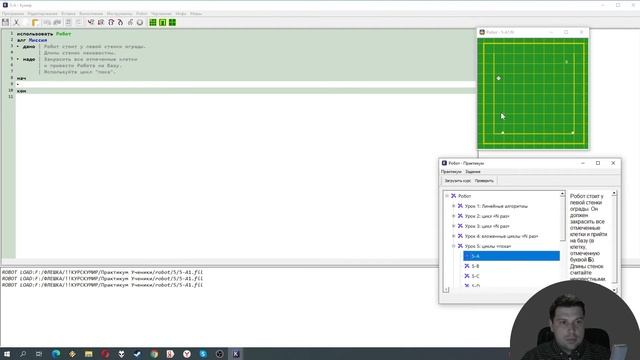Image resolution: width=640 pixels, height=360 pixels.
Task: Select Урок 4: вложенные циклы item
Action: pyautogui.click(x=501, y=236)
